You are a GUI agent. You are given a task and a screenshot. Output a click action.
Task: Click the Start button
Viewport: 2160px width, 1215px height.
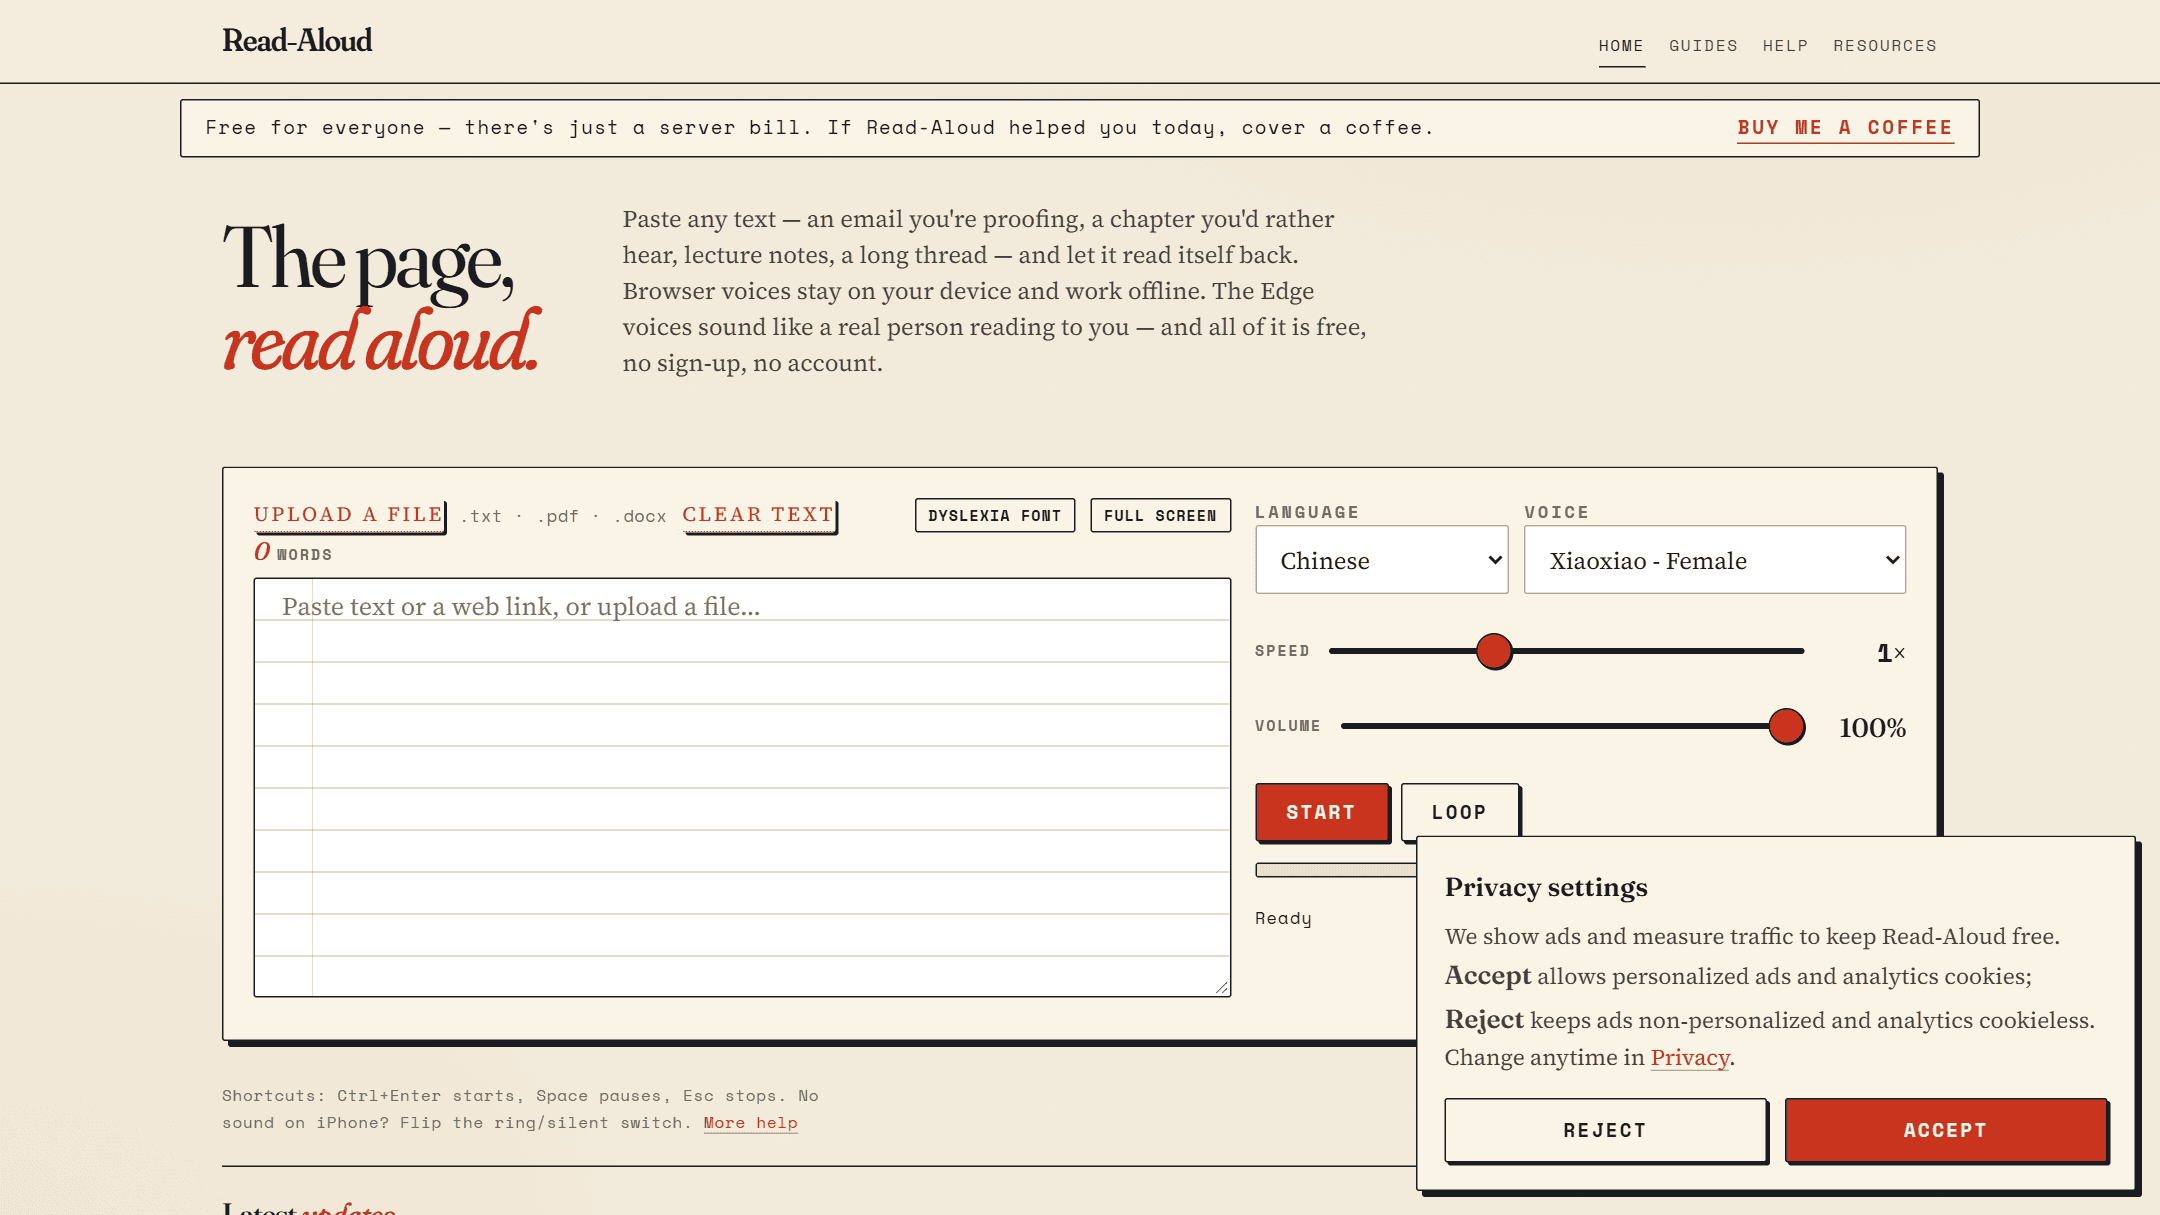coord(1321,813)
